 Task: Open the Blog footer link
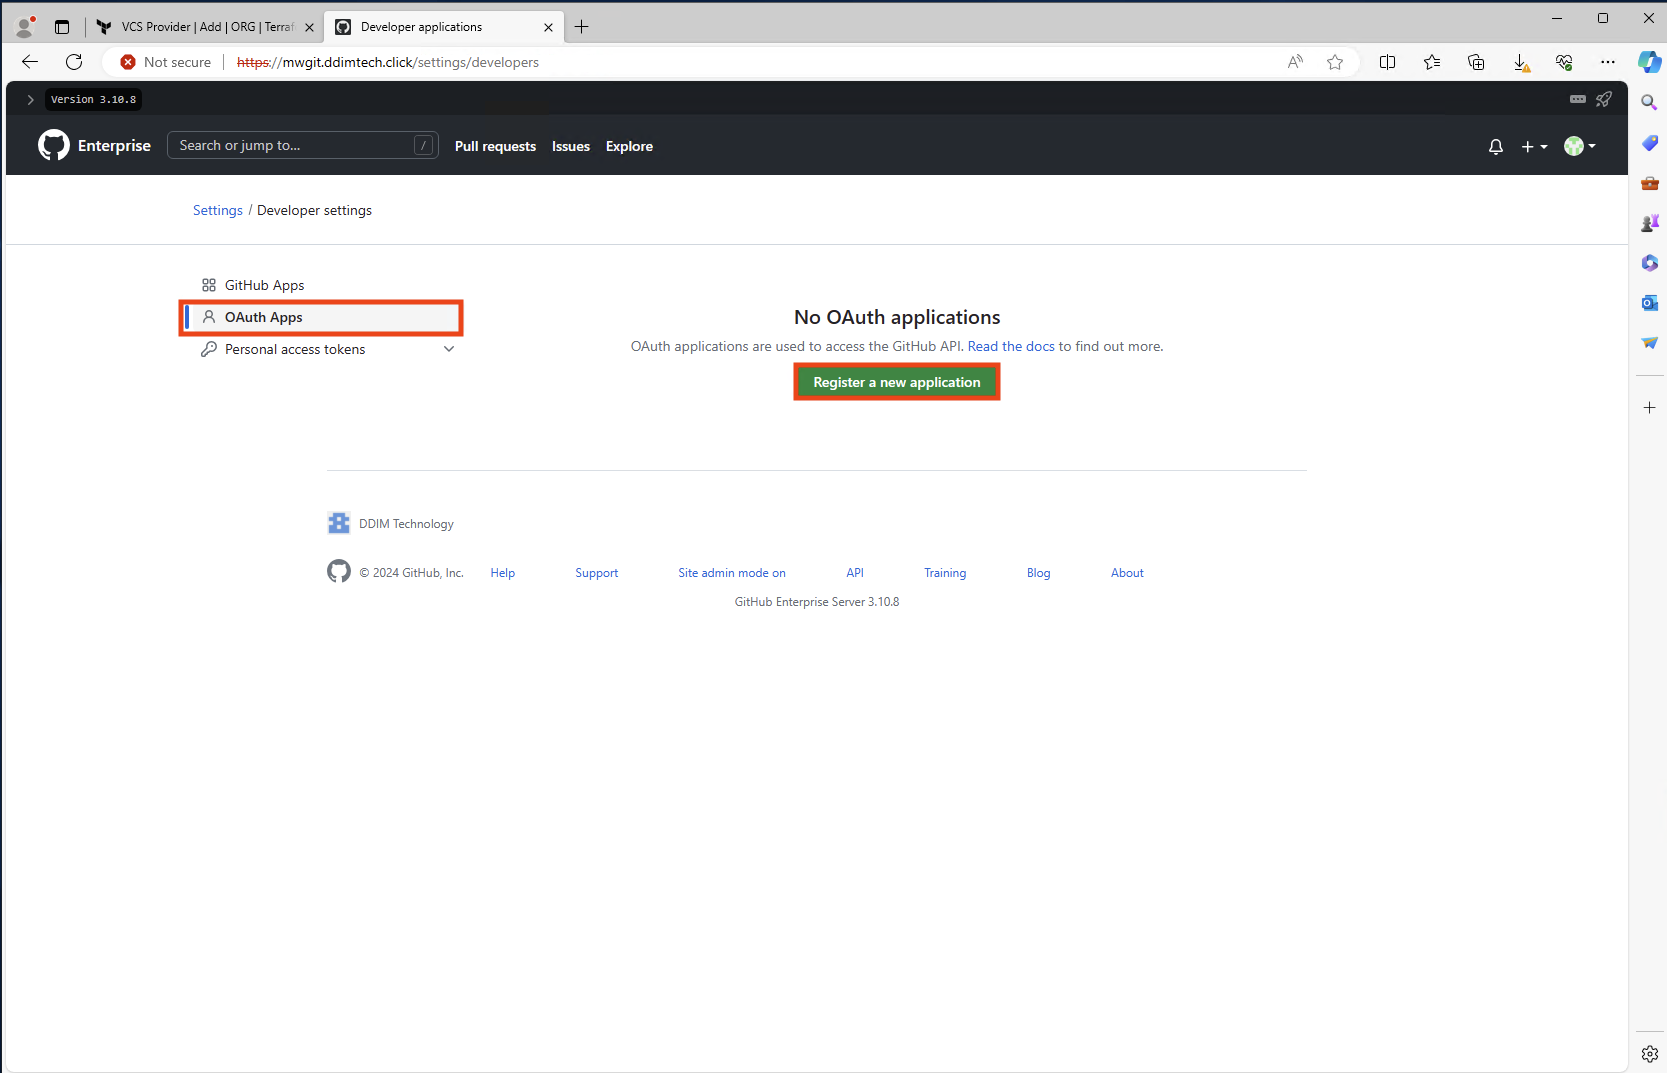click(x=1039, y=573)
